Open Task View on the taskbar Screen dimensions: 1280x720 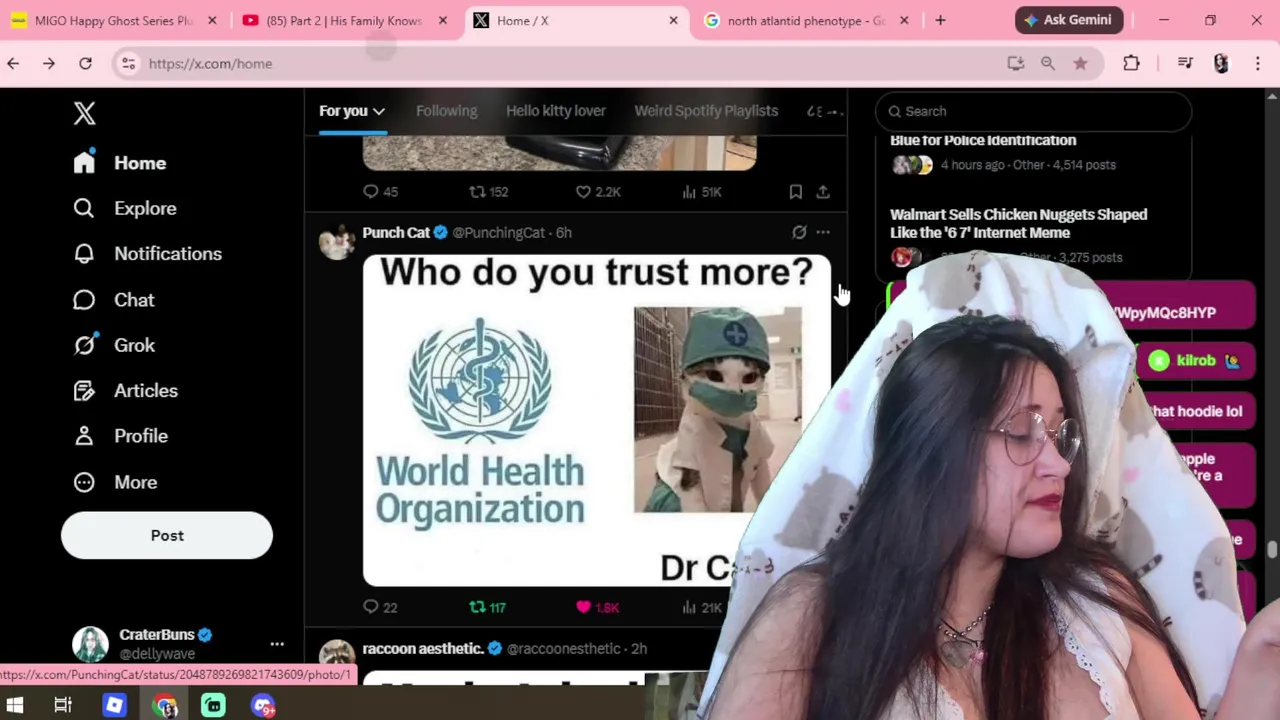(x=63, y=706)
